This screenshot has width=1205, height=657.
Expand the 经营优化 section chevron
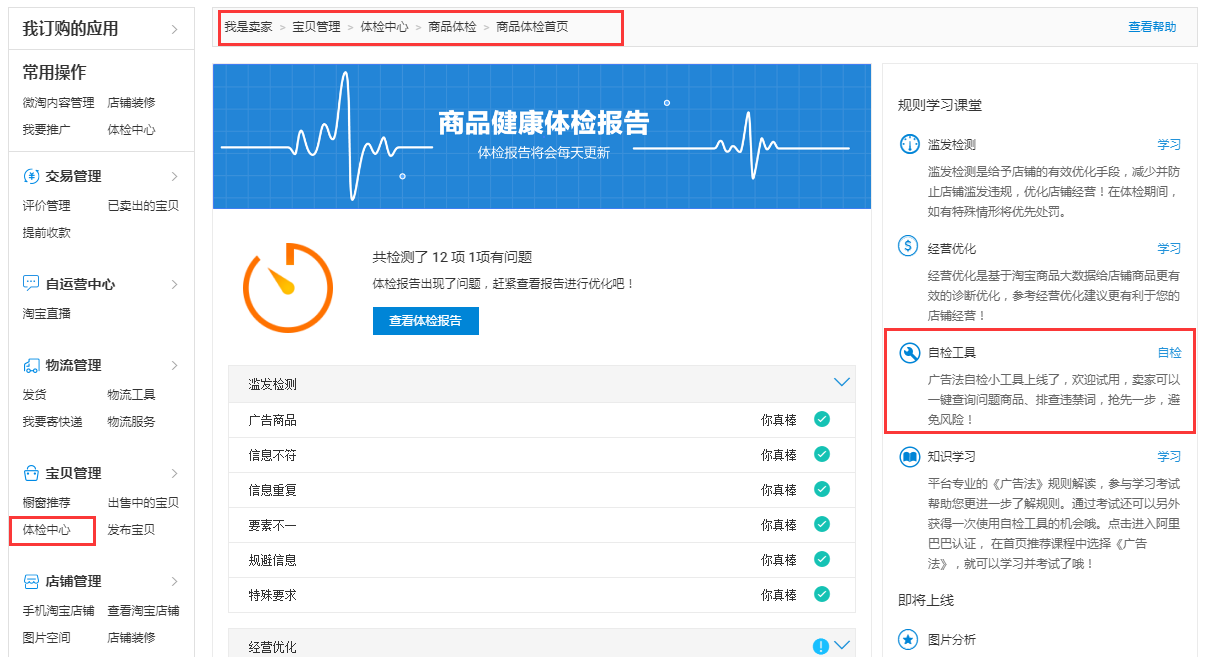pos(842,646)
